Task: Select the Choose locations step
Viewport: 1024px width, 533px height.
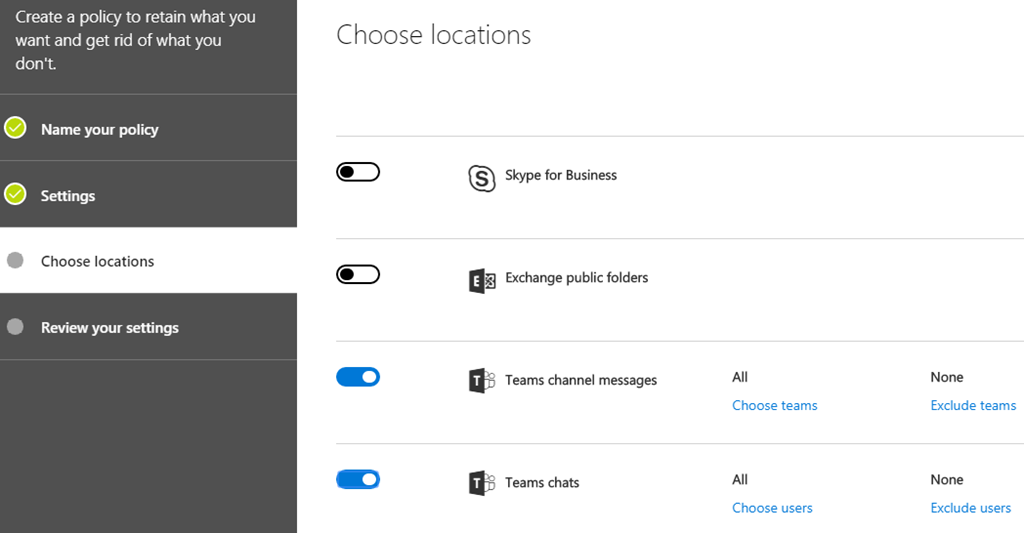Action: pyautogui.click(x=97, y=262)
